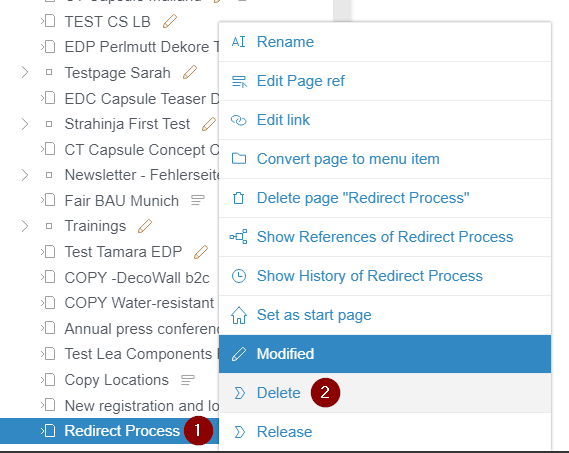Viewport: 569px width, 453px height.
Task: Choose Modified in the context menu
Action: coord(385,354)
